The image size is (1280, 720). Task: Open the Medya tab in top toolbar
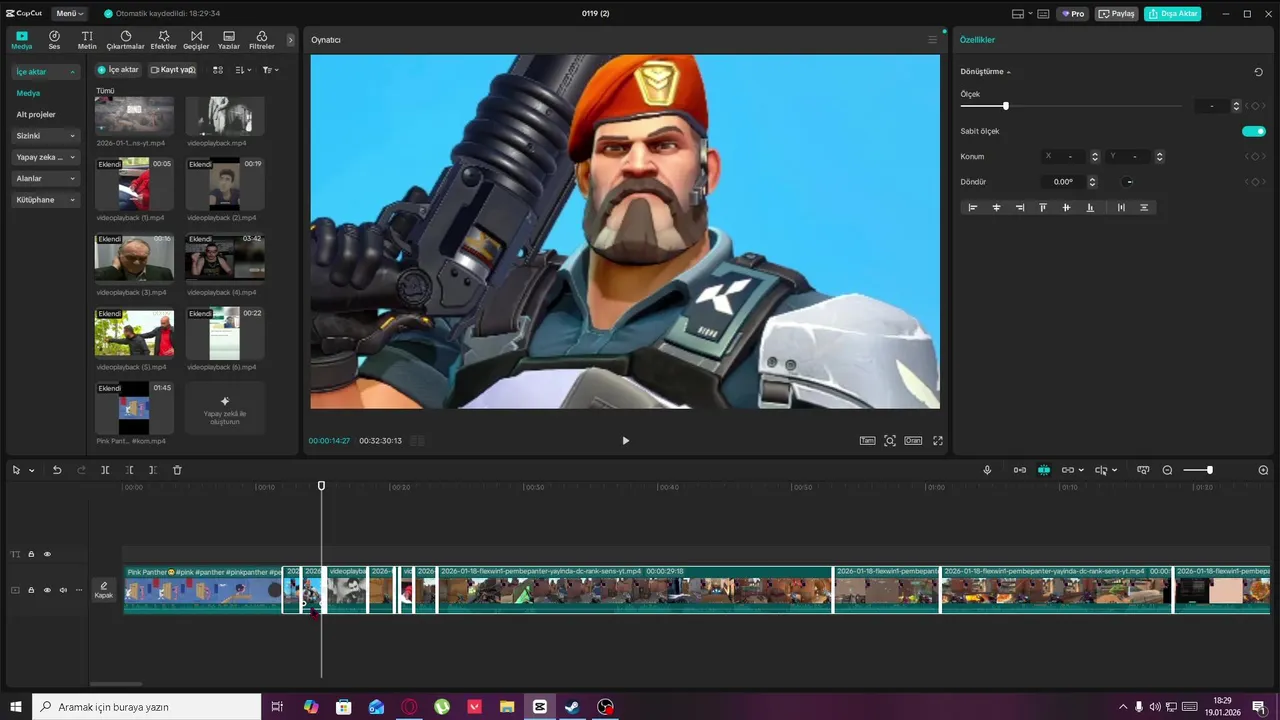22,40
